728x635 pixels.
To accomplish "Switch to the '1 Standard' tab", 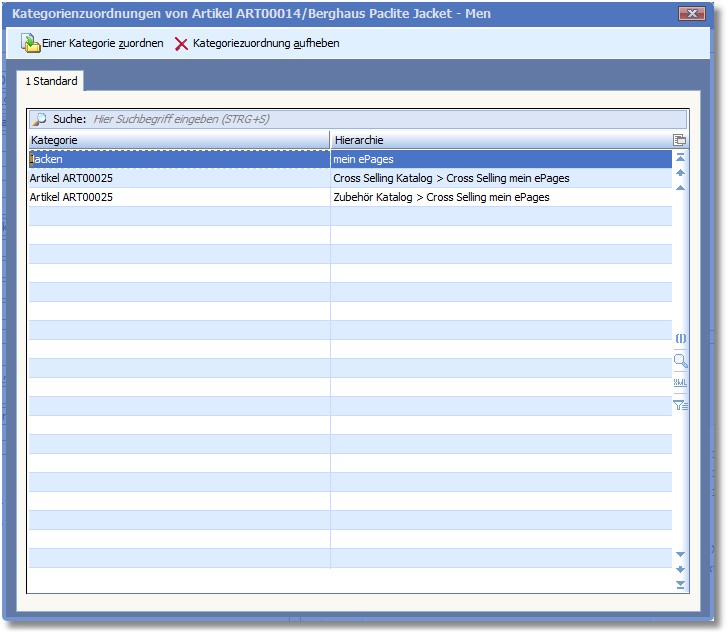I will point(51,81).
